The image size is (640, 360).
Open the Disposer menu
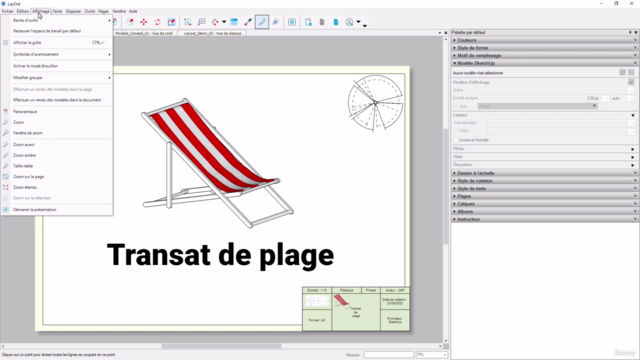point(73,11)
